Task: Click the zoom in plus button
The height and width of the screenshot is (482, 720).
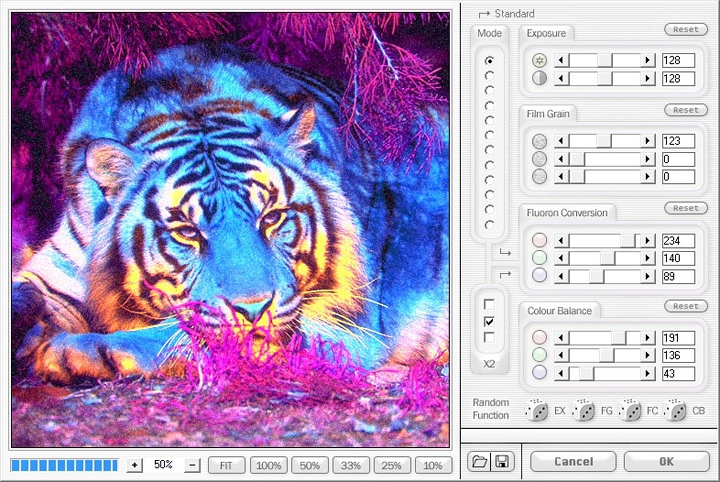Action: [x=135, y=465]
